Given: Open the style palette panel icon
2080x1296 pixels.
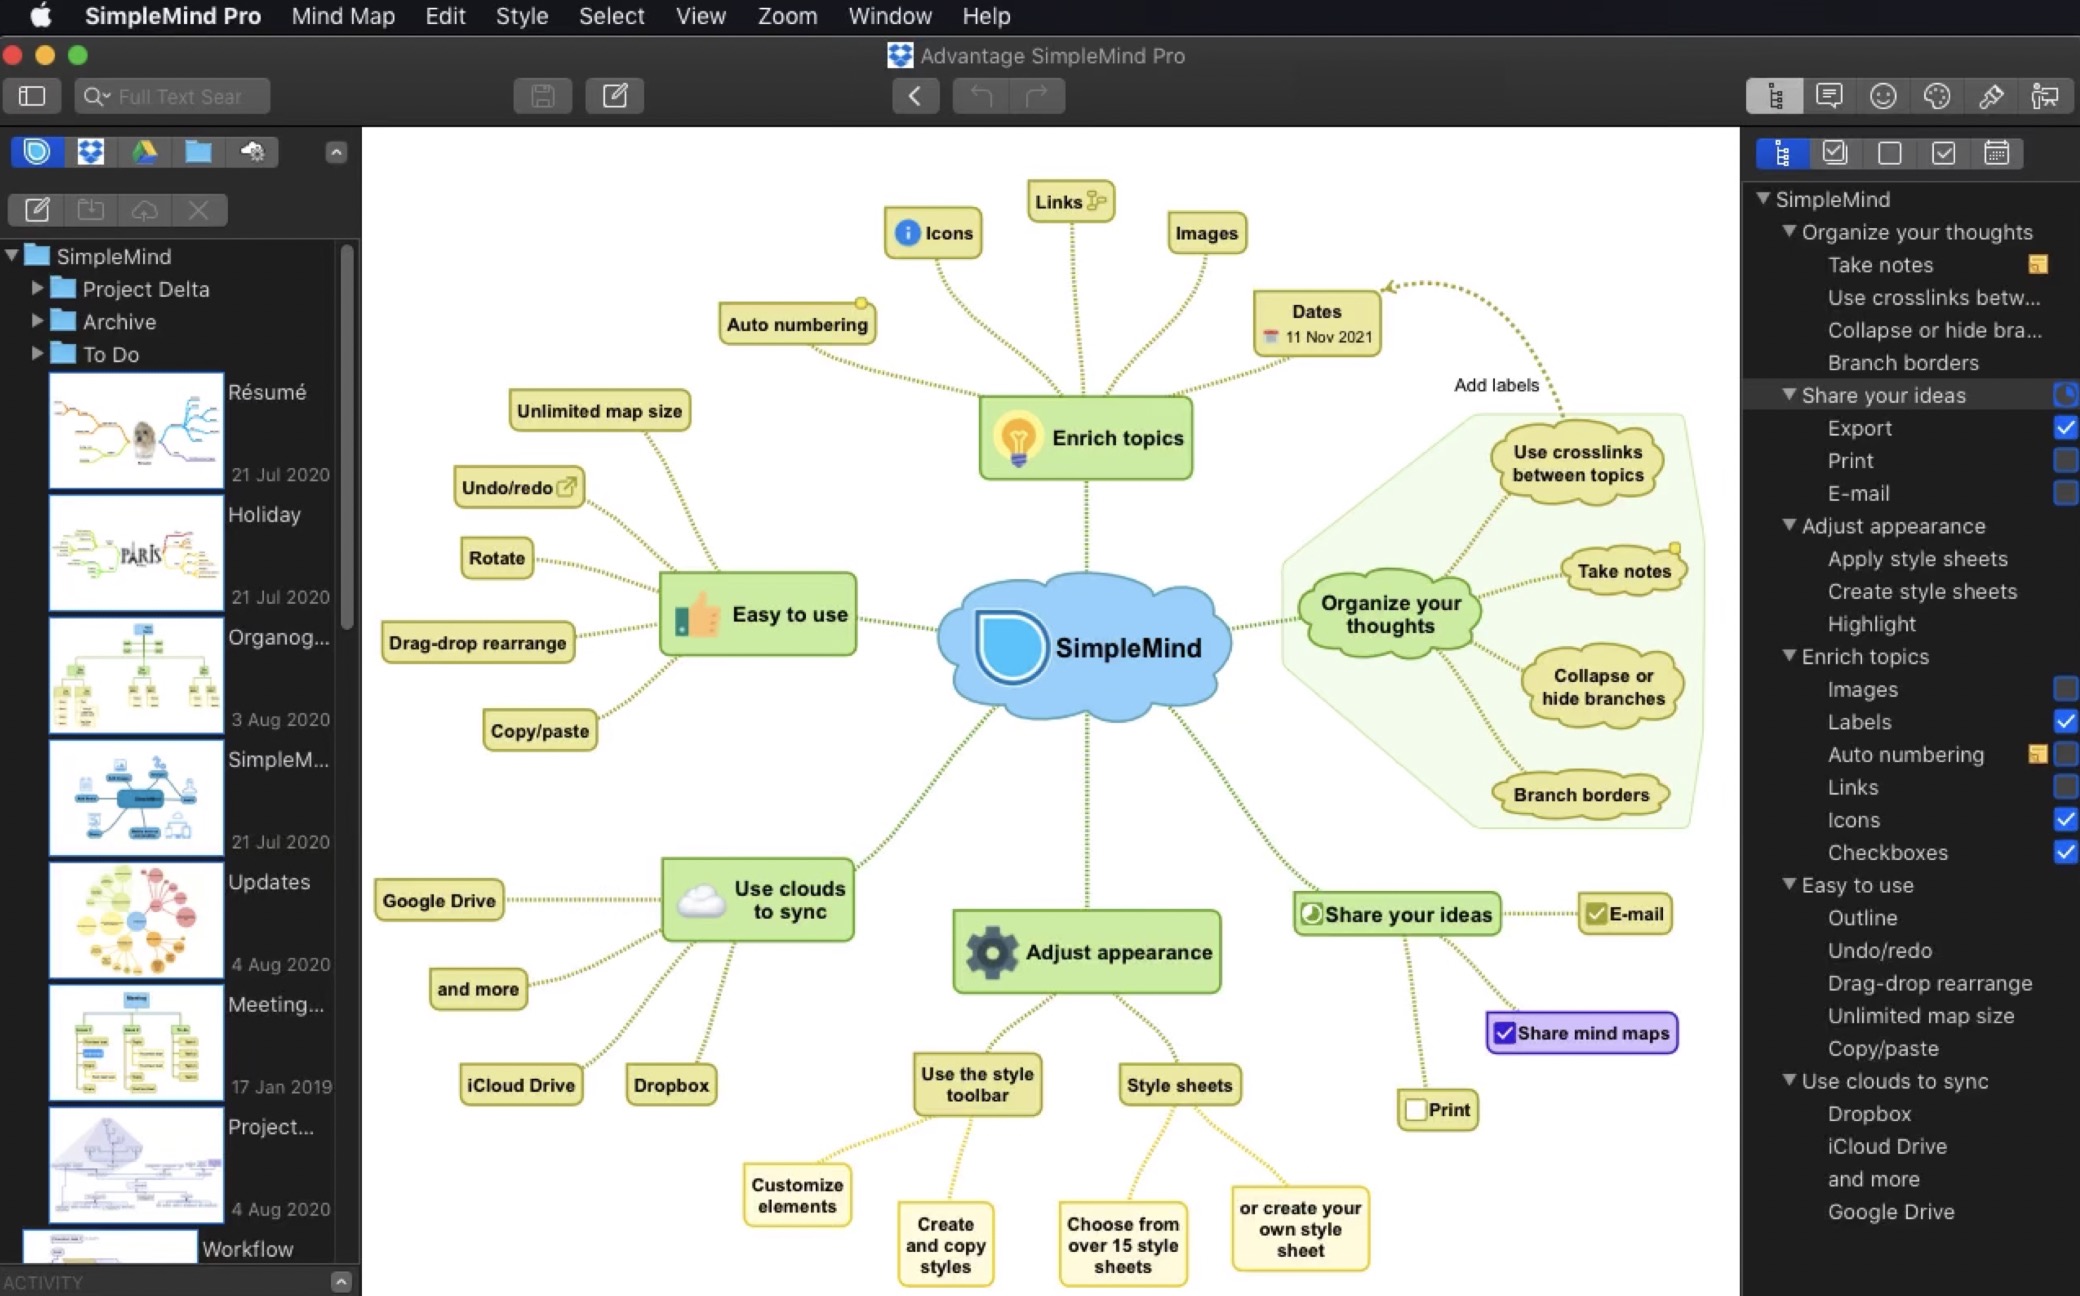Looking at the screenshot, I should pos(1936,96).
